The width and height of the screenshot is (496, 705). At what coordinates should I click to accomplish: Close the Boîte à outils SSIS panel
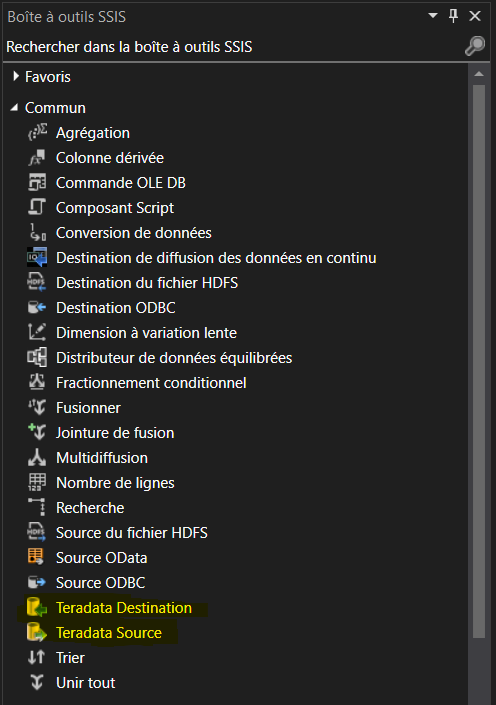475,16
